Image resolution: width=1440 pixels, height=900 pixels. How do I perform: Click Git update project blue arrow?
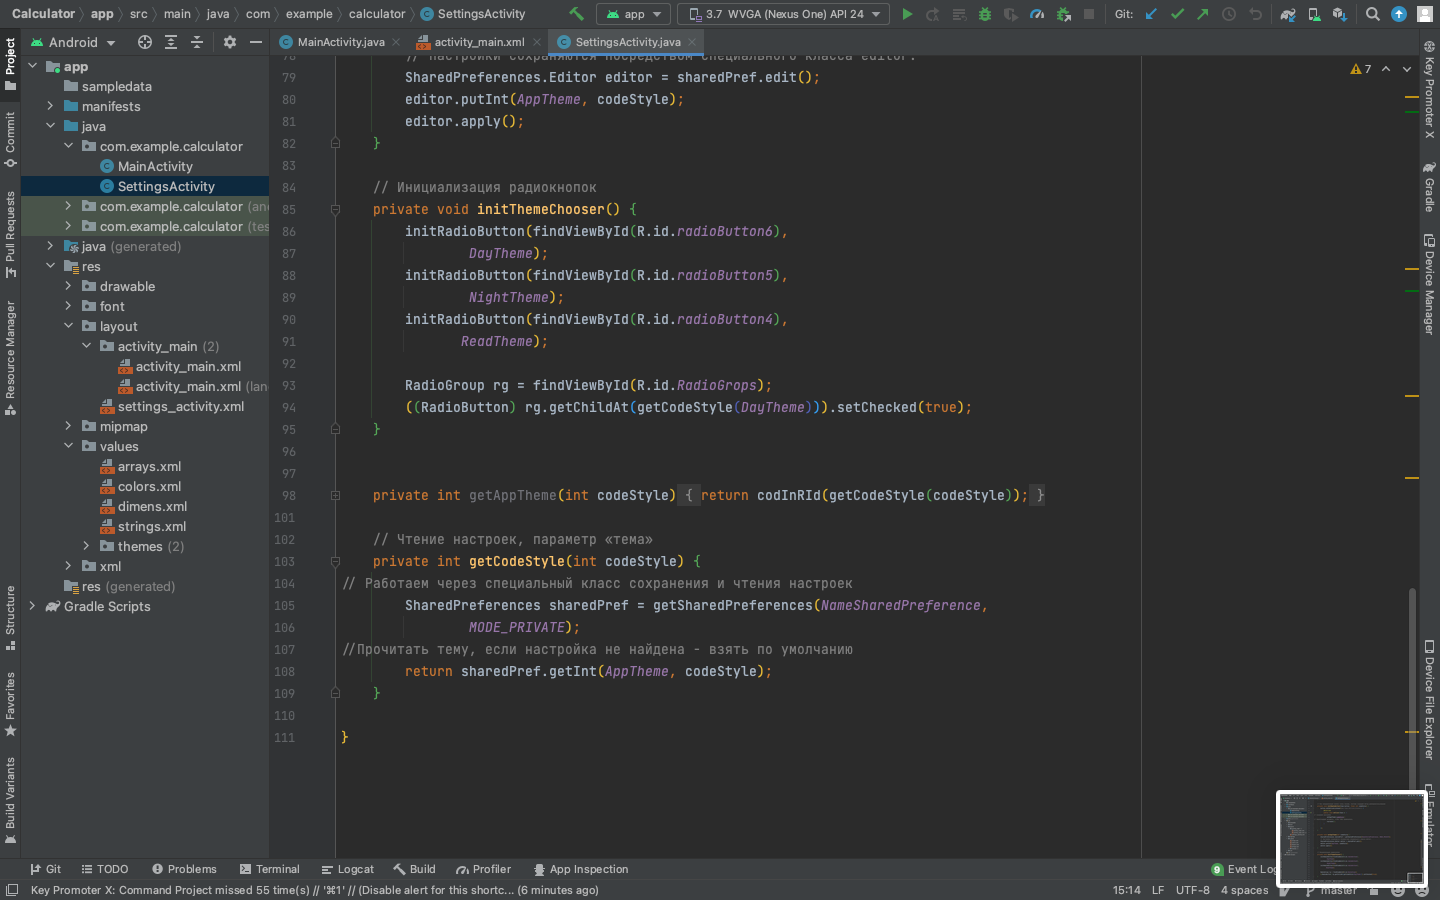(1151, 14)
